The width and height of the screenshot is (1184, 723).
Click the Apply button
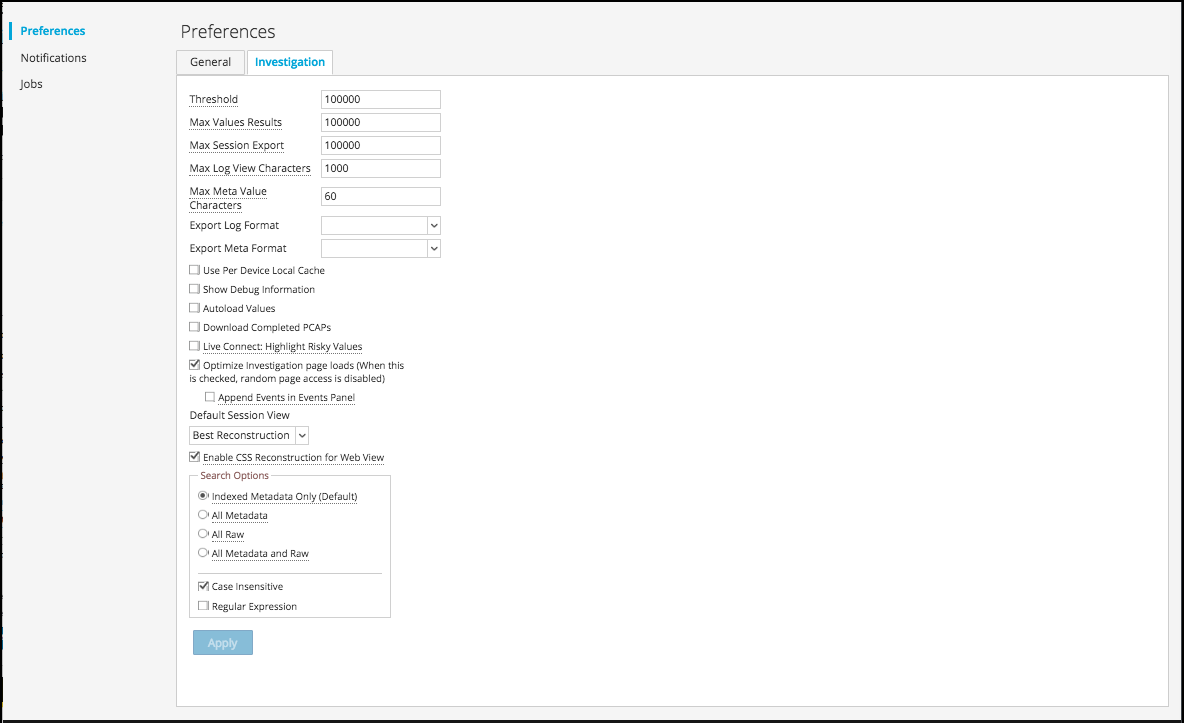pyautogui.click(x=222, y=643)
